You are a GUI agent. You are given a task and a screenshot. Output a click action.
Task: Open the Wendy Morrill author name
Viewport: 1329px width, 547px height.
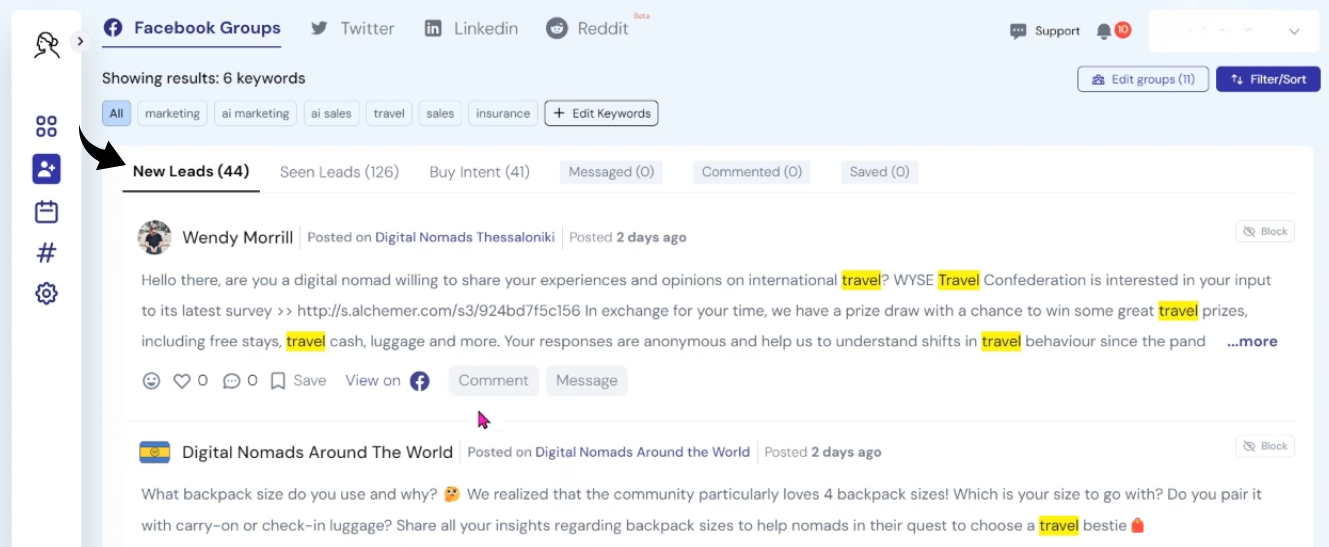[x=238, y=238]
